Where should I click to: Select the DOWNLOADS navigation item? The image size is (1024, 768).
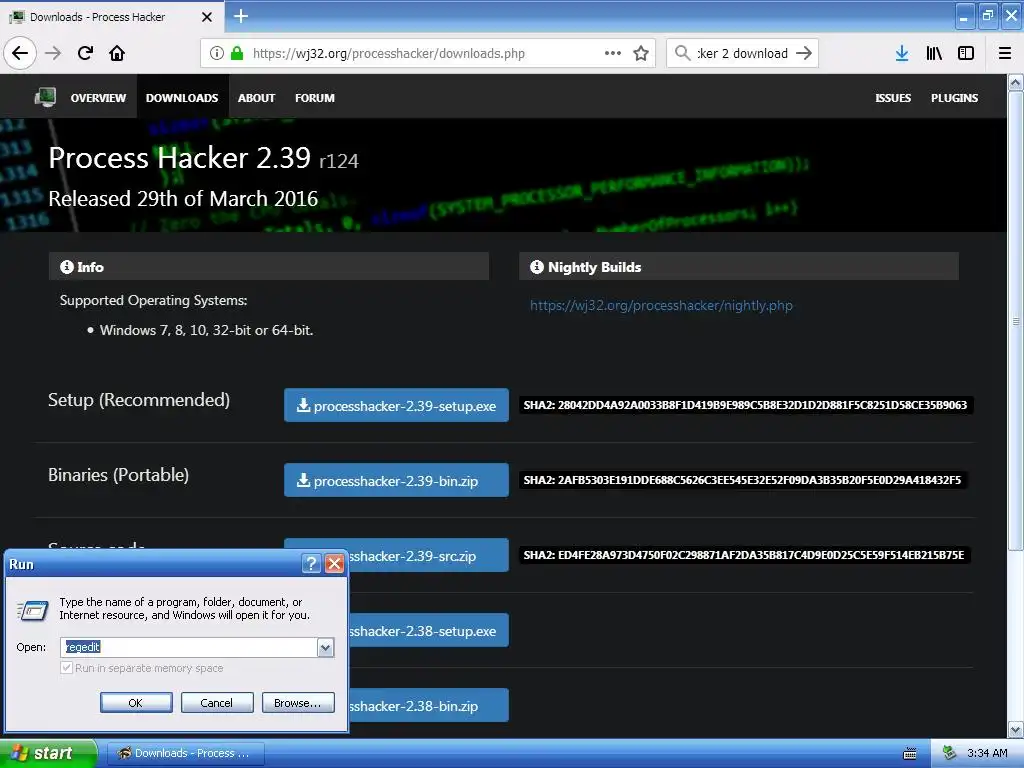182,98
